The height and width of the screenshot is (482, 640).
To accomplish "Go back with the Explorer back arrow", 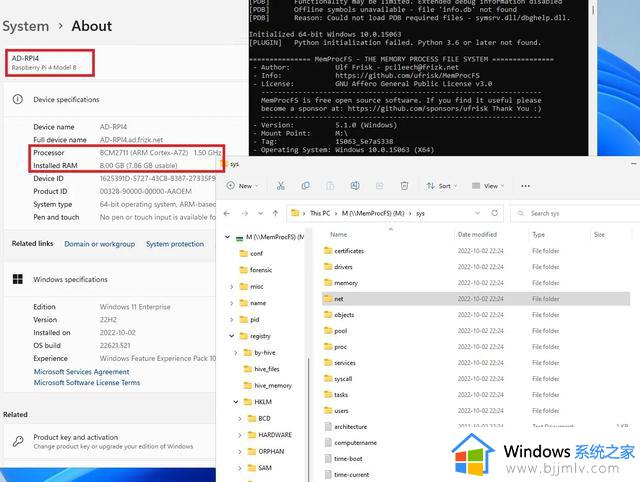I will coord(227,213).
